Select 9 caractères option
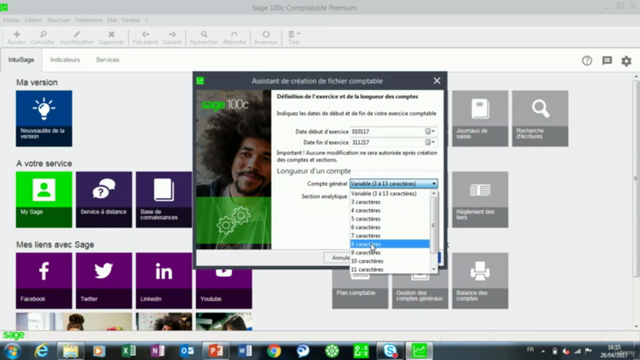 click(x=390, y=253)
